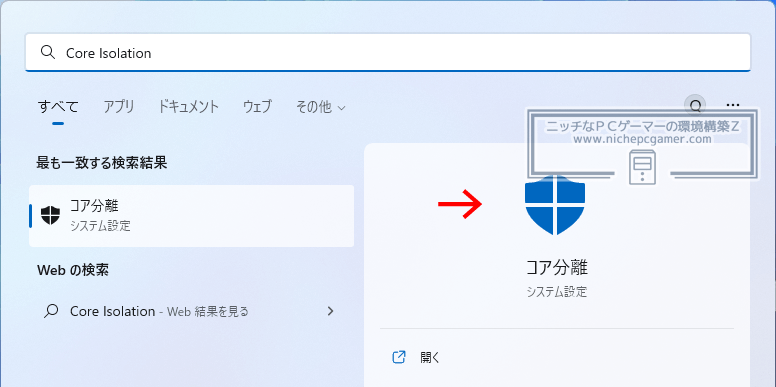Expand the Core Isolation web result chevron
Screen dimensions: 776x387
(331, 311)
